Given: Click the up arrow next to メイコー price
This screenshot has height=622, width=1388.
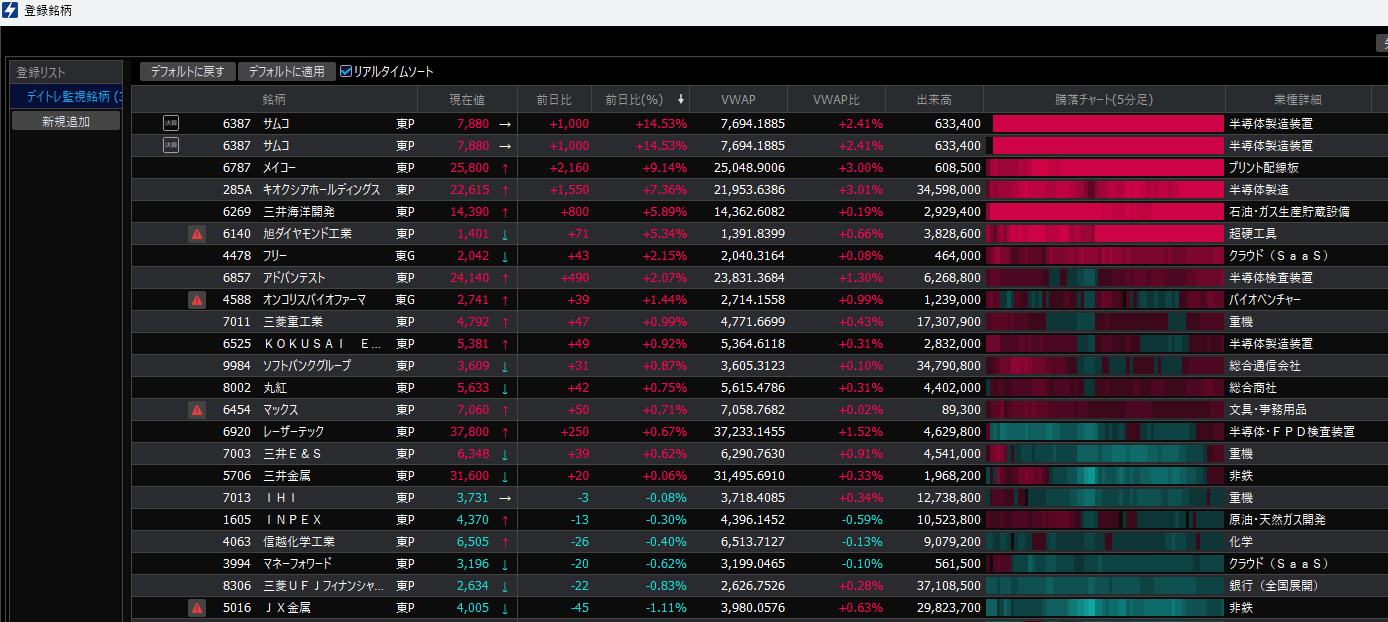Looking at the screenshot, I should [x=505, y=167].
